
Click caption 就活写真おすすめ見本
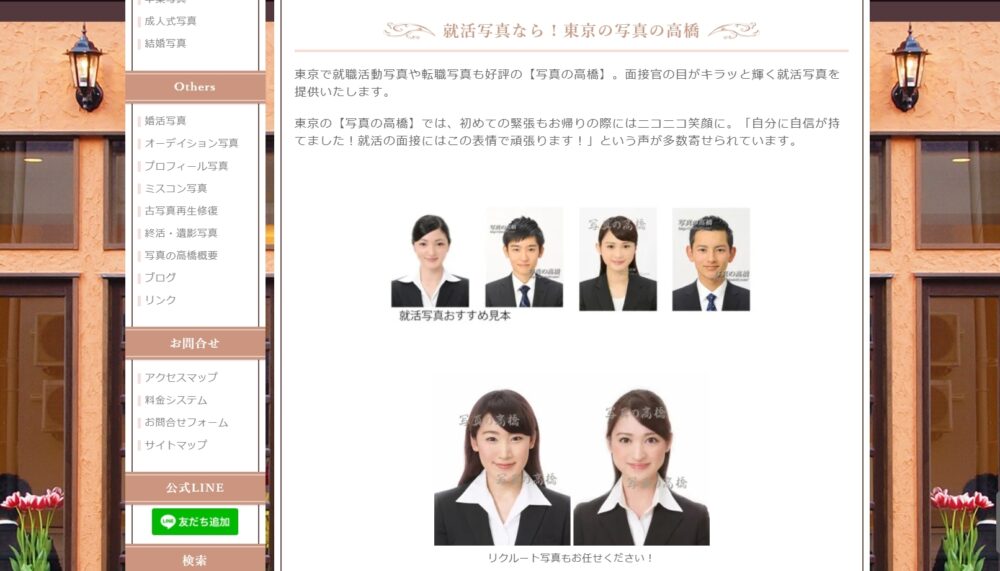(x=455, y=316)
